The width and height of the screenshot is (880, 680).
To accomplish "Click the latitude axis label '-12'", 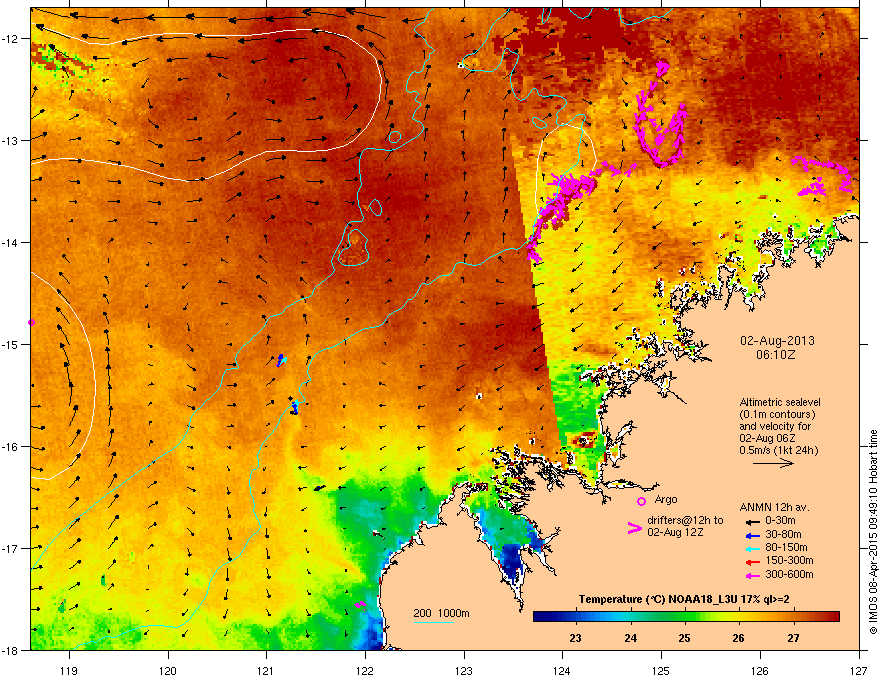I will point(10,39).
